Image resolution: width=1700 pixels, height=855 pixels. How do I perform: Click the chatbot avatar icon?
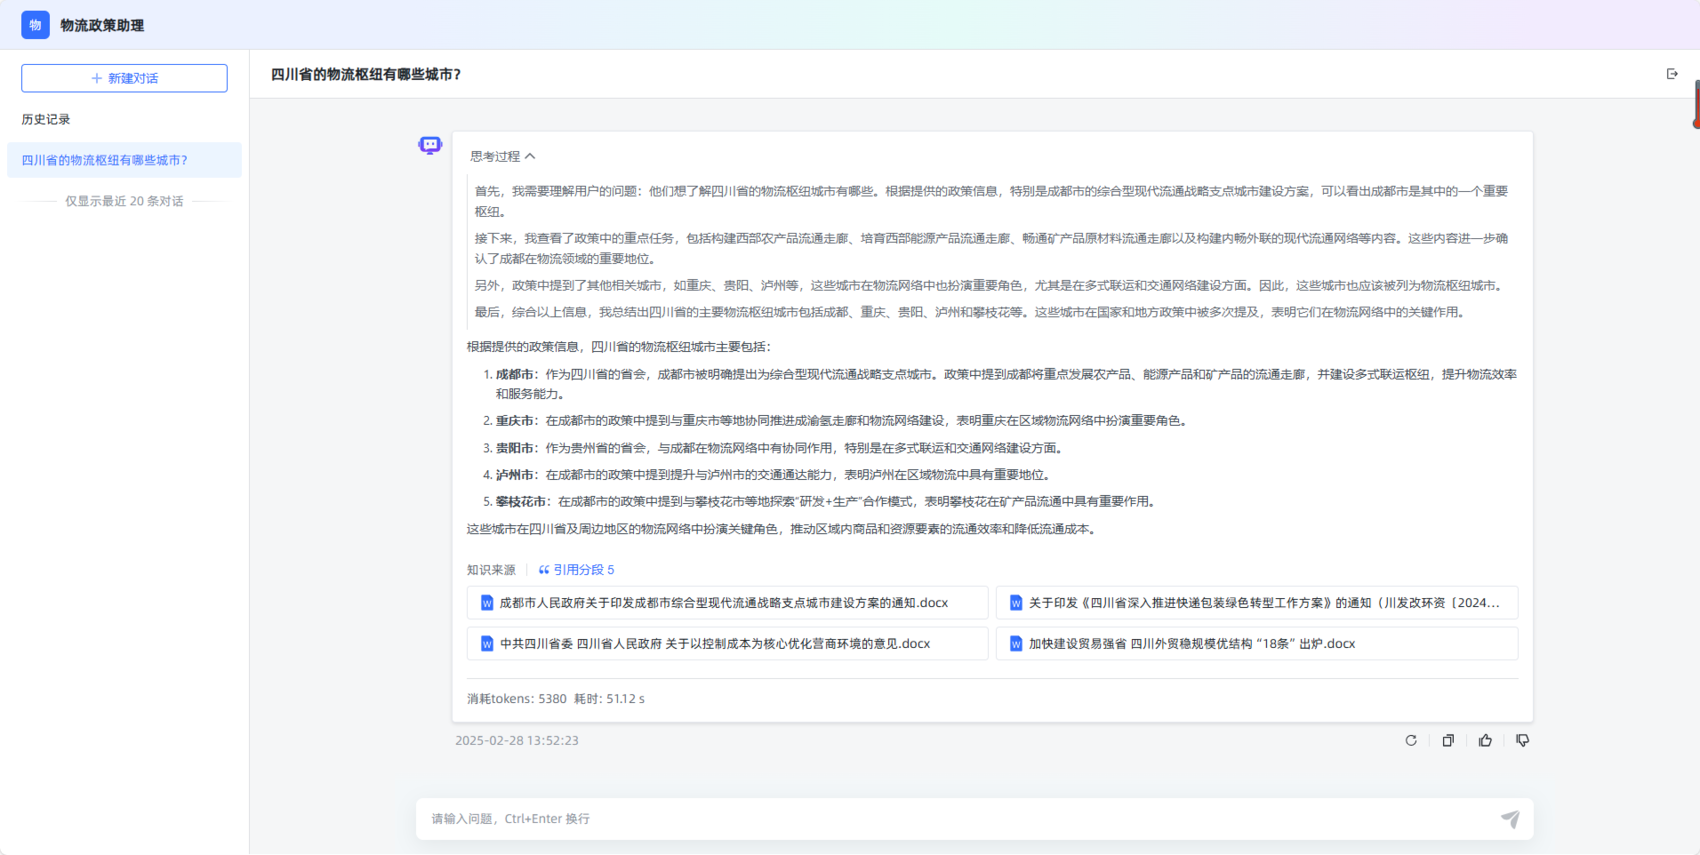tap(430, 146)
